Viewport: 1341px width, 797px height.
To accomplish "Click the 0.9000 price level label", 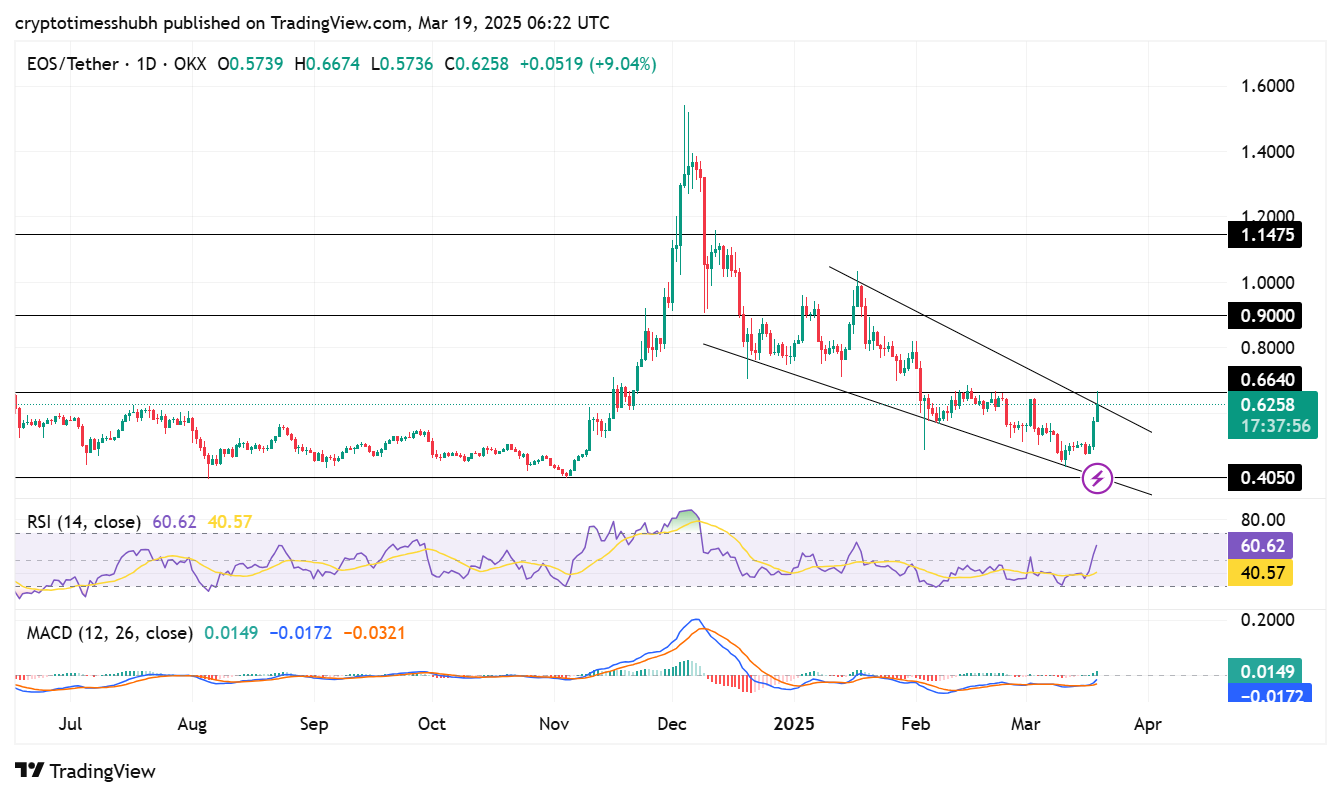I will click(1264, 316).
